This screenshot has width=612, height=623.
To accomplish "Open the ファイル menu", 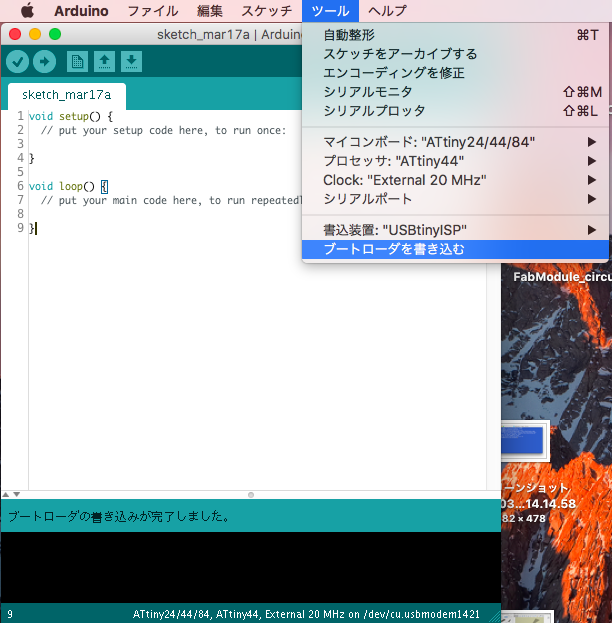I will coord(153,11).
